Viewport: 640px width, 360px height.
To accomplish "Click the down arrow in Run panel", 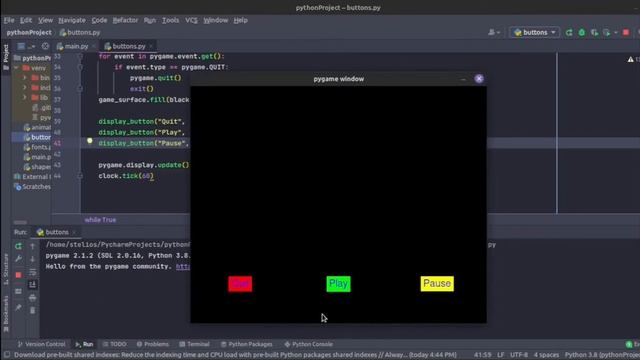I will tap(33, 259).
